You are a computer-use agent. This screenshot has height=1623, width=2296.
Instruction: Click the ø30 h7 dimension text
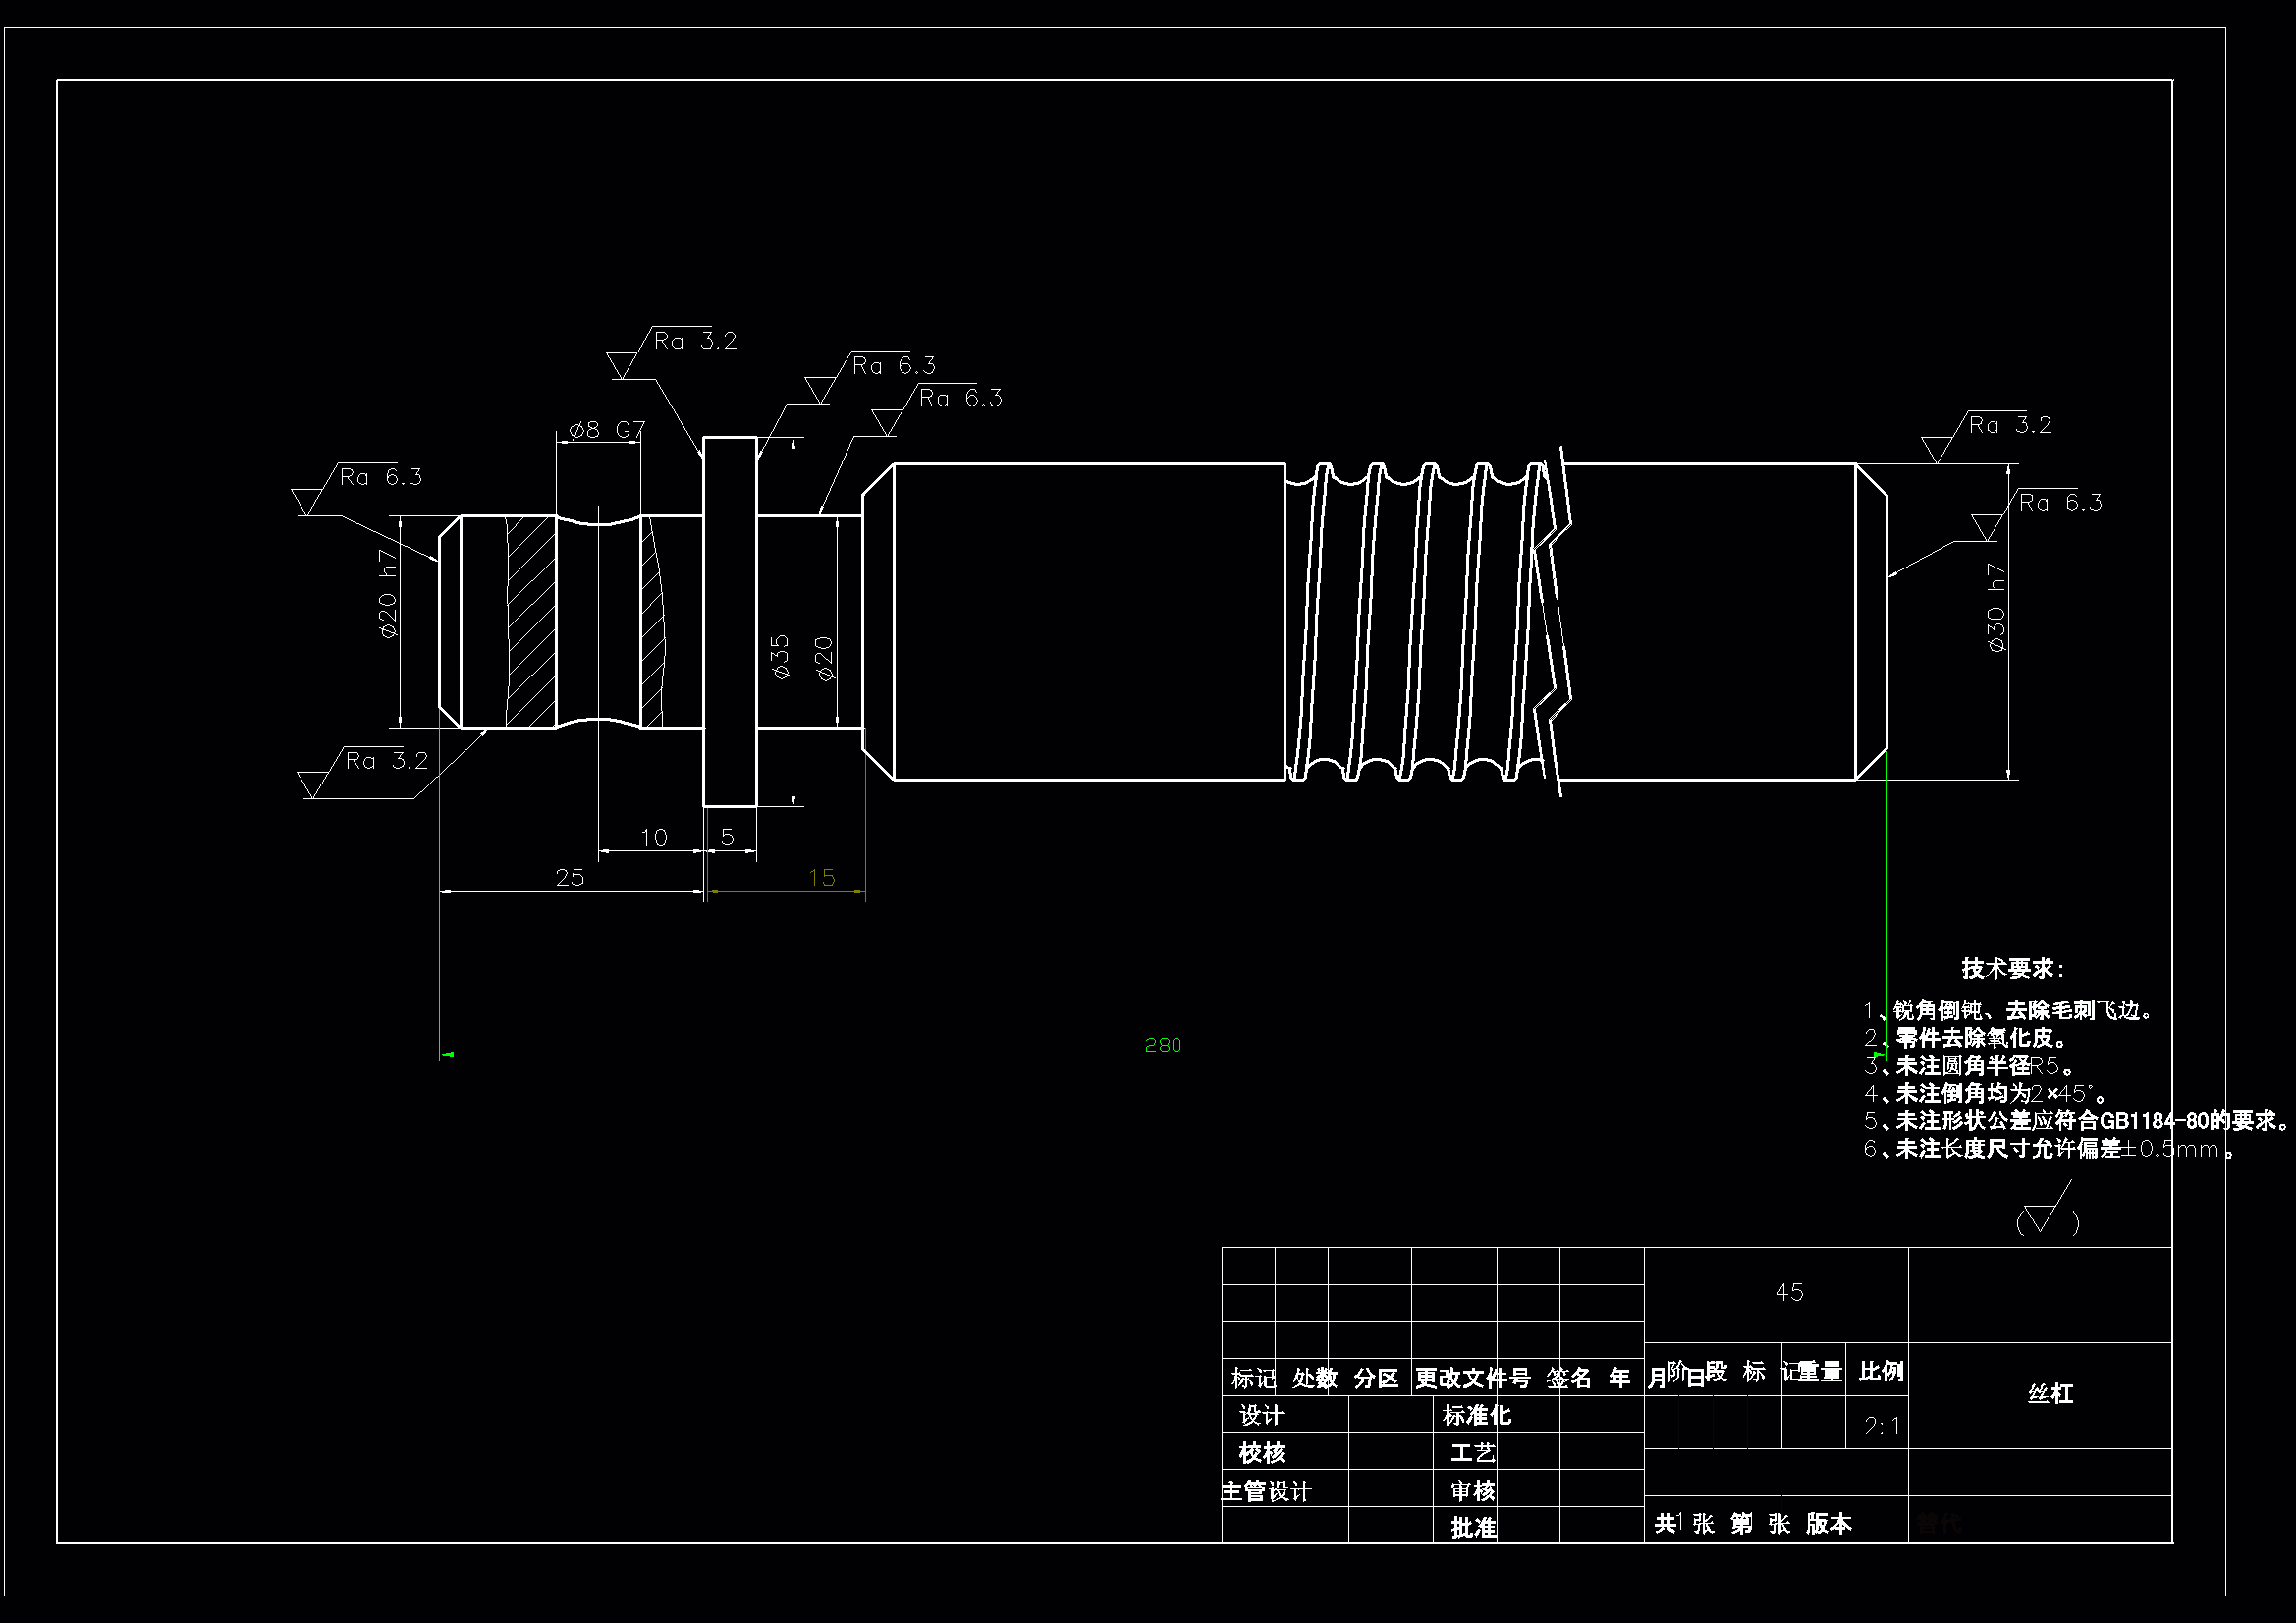tap(1996, 608)
